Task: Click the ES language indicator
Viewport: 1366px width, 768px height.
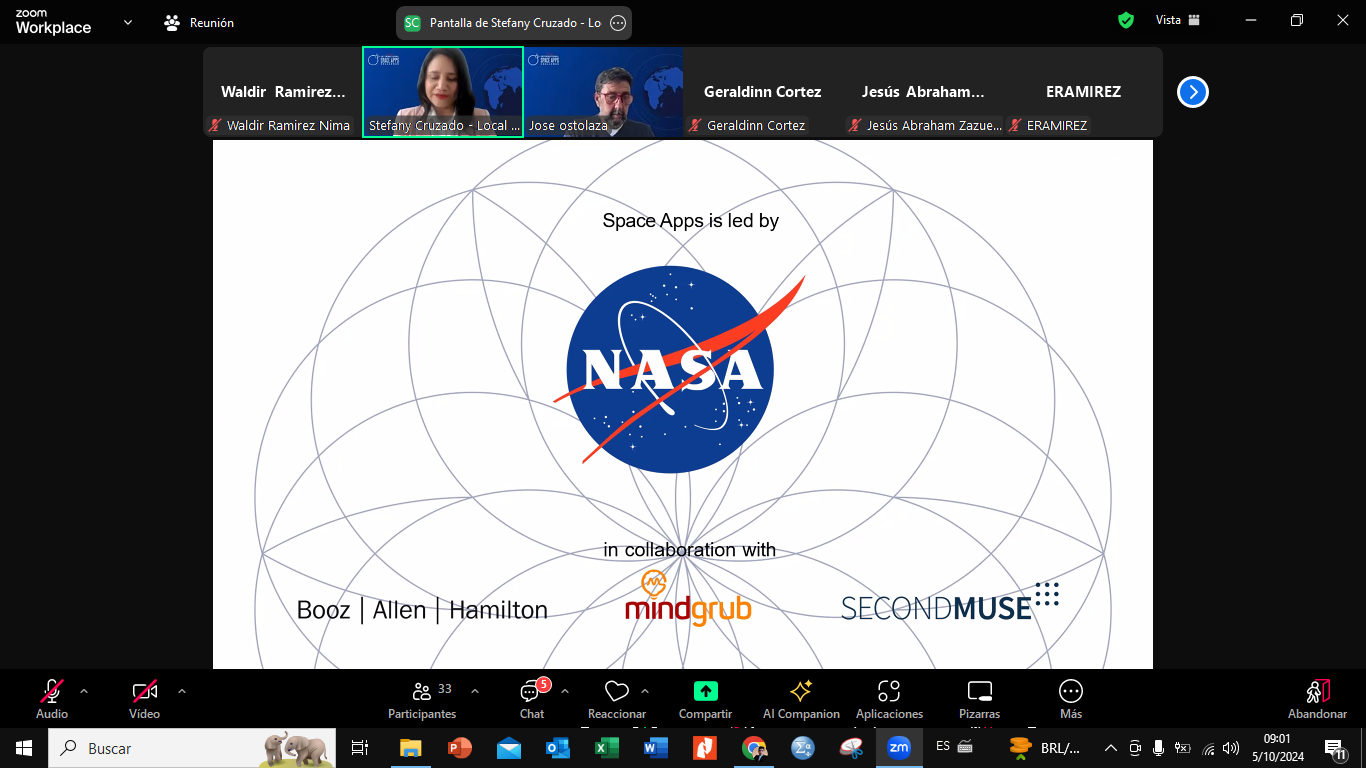Action: coord(943,746)
